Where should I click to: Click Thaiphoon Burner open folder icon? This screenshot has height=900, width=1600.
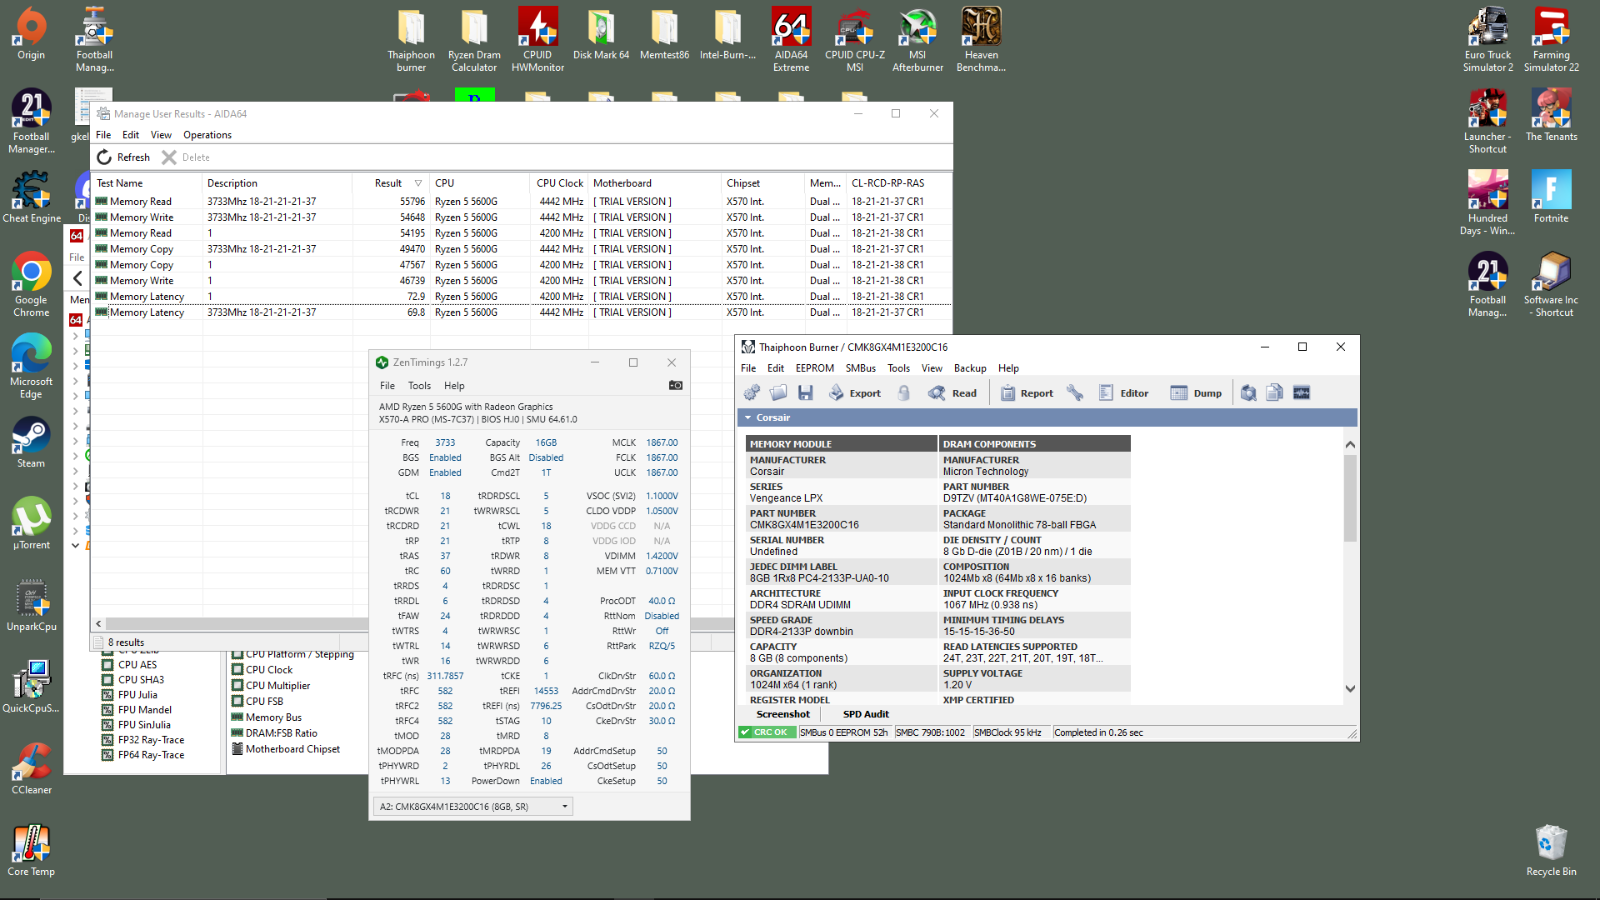click(x=779, y=393)
